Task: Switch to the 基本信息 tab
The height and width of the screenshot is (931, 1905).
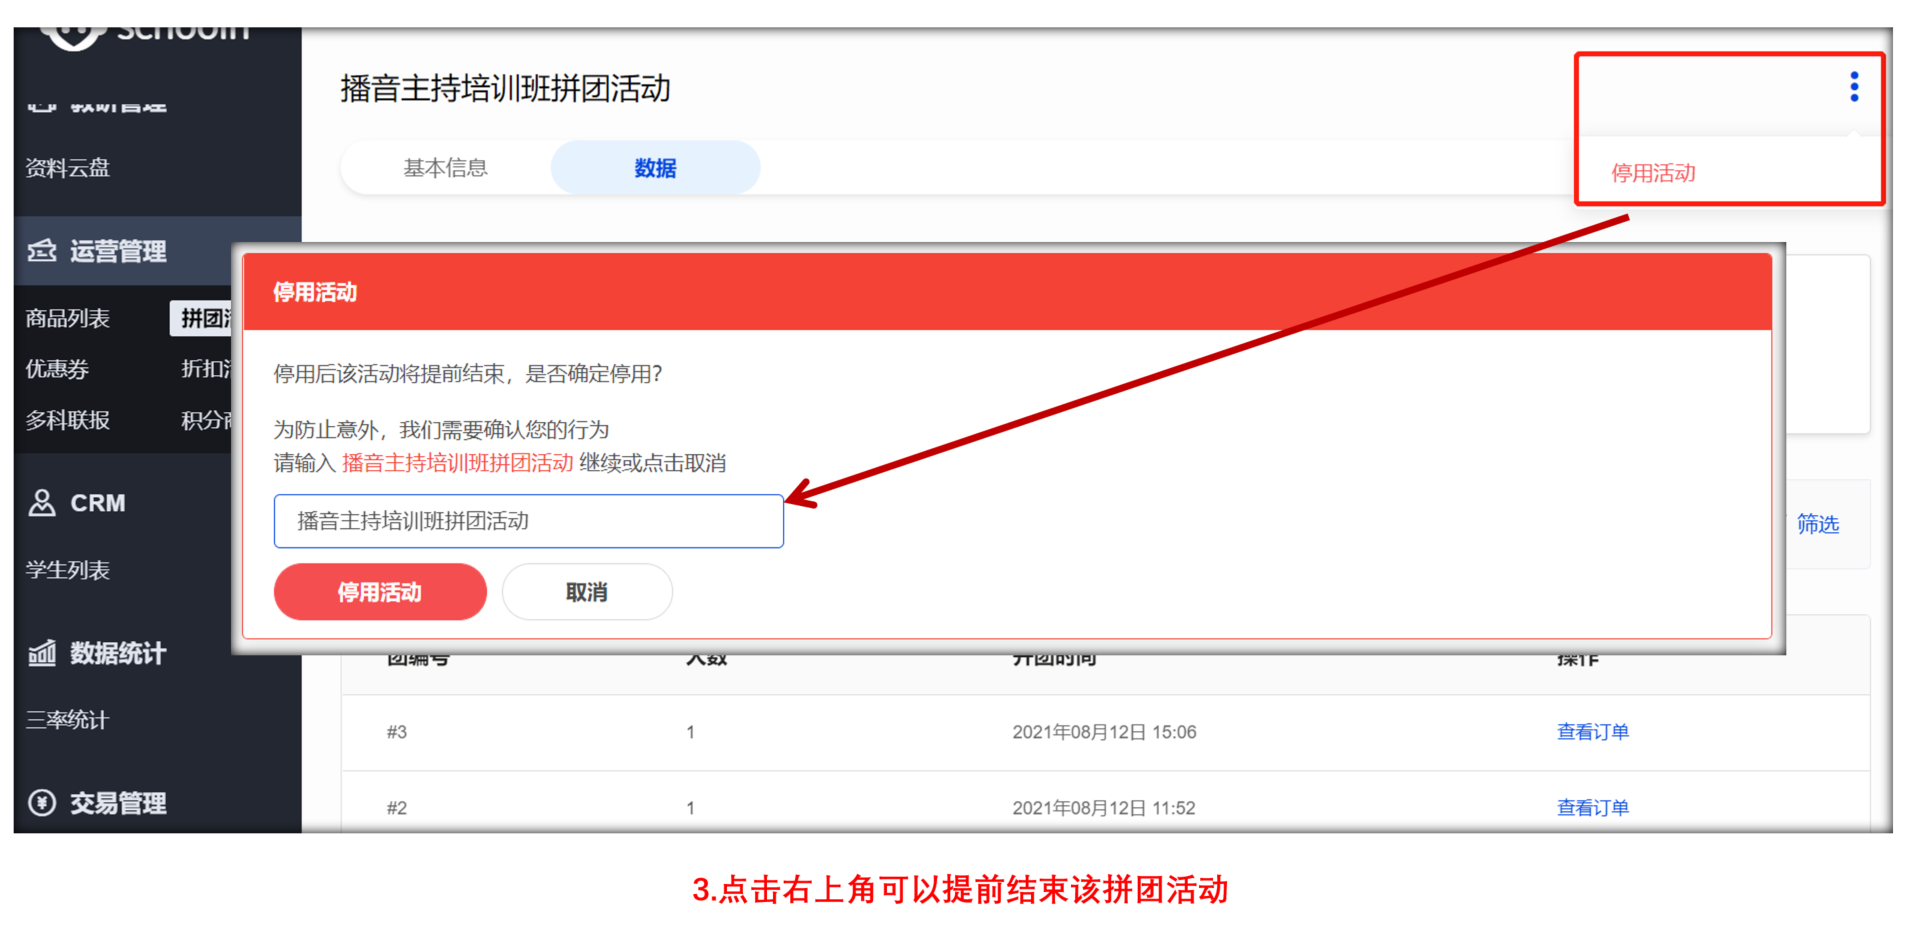Action: (445, 168)
